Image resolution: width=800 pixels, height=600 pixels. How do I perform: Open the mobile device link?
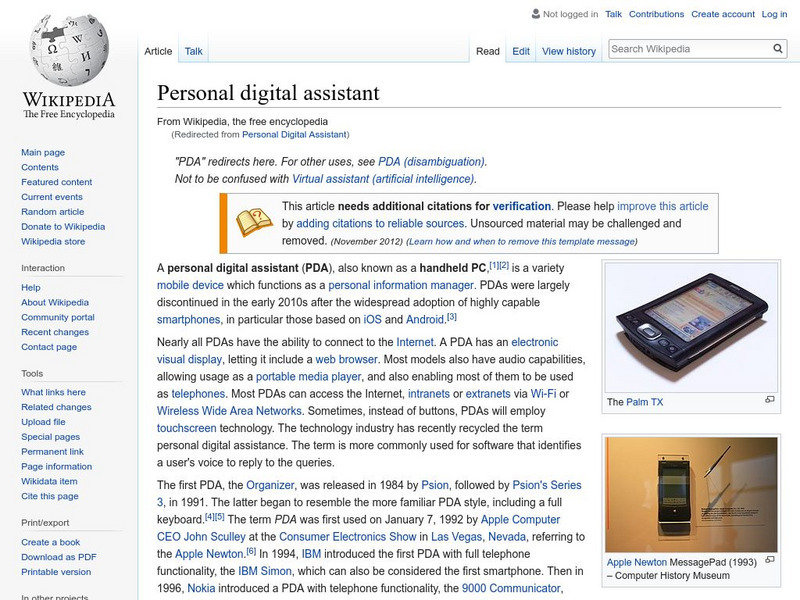190,285
